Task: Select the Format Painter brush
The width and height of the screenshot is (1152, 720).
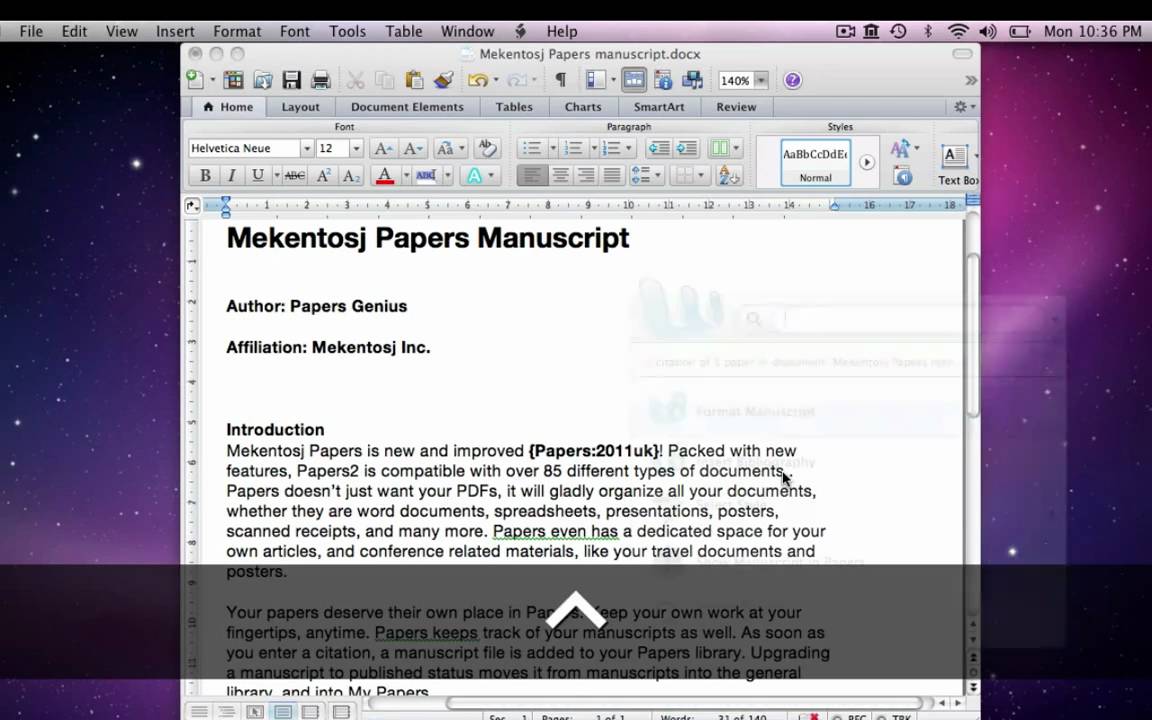Action: click(443, 80)
